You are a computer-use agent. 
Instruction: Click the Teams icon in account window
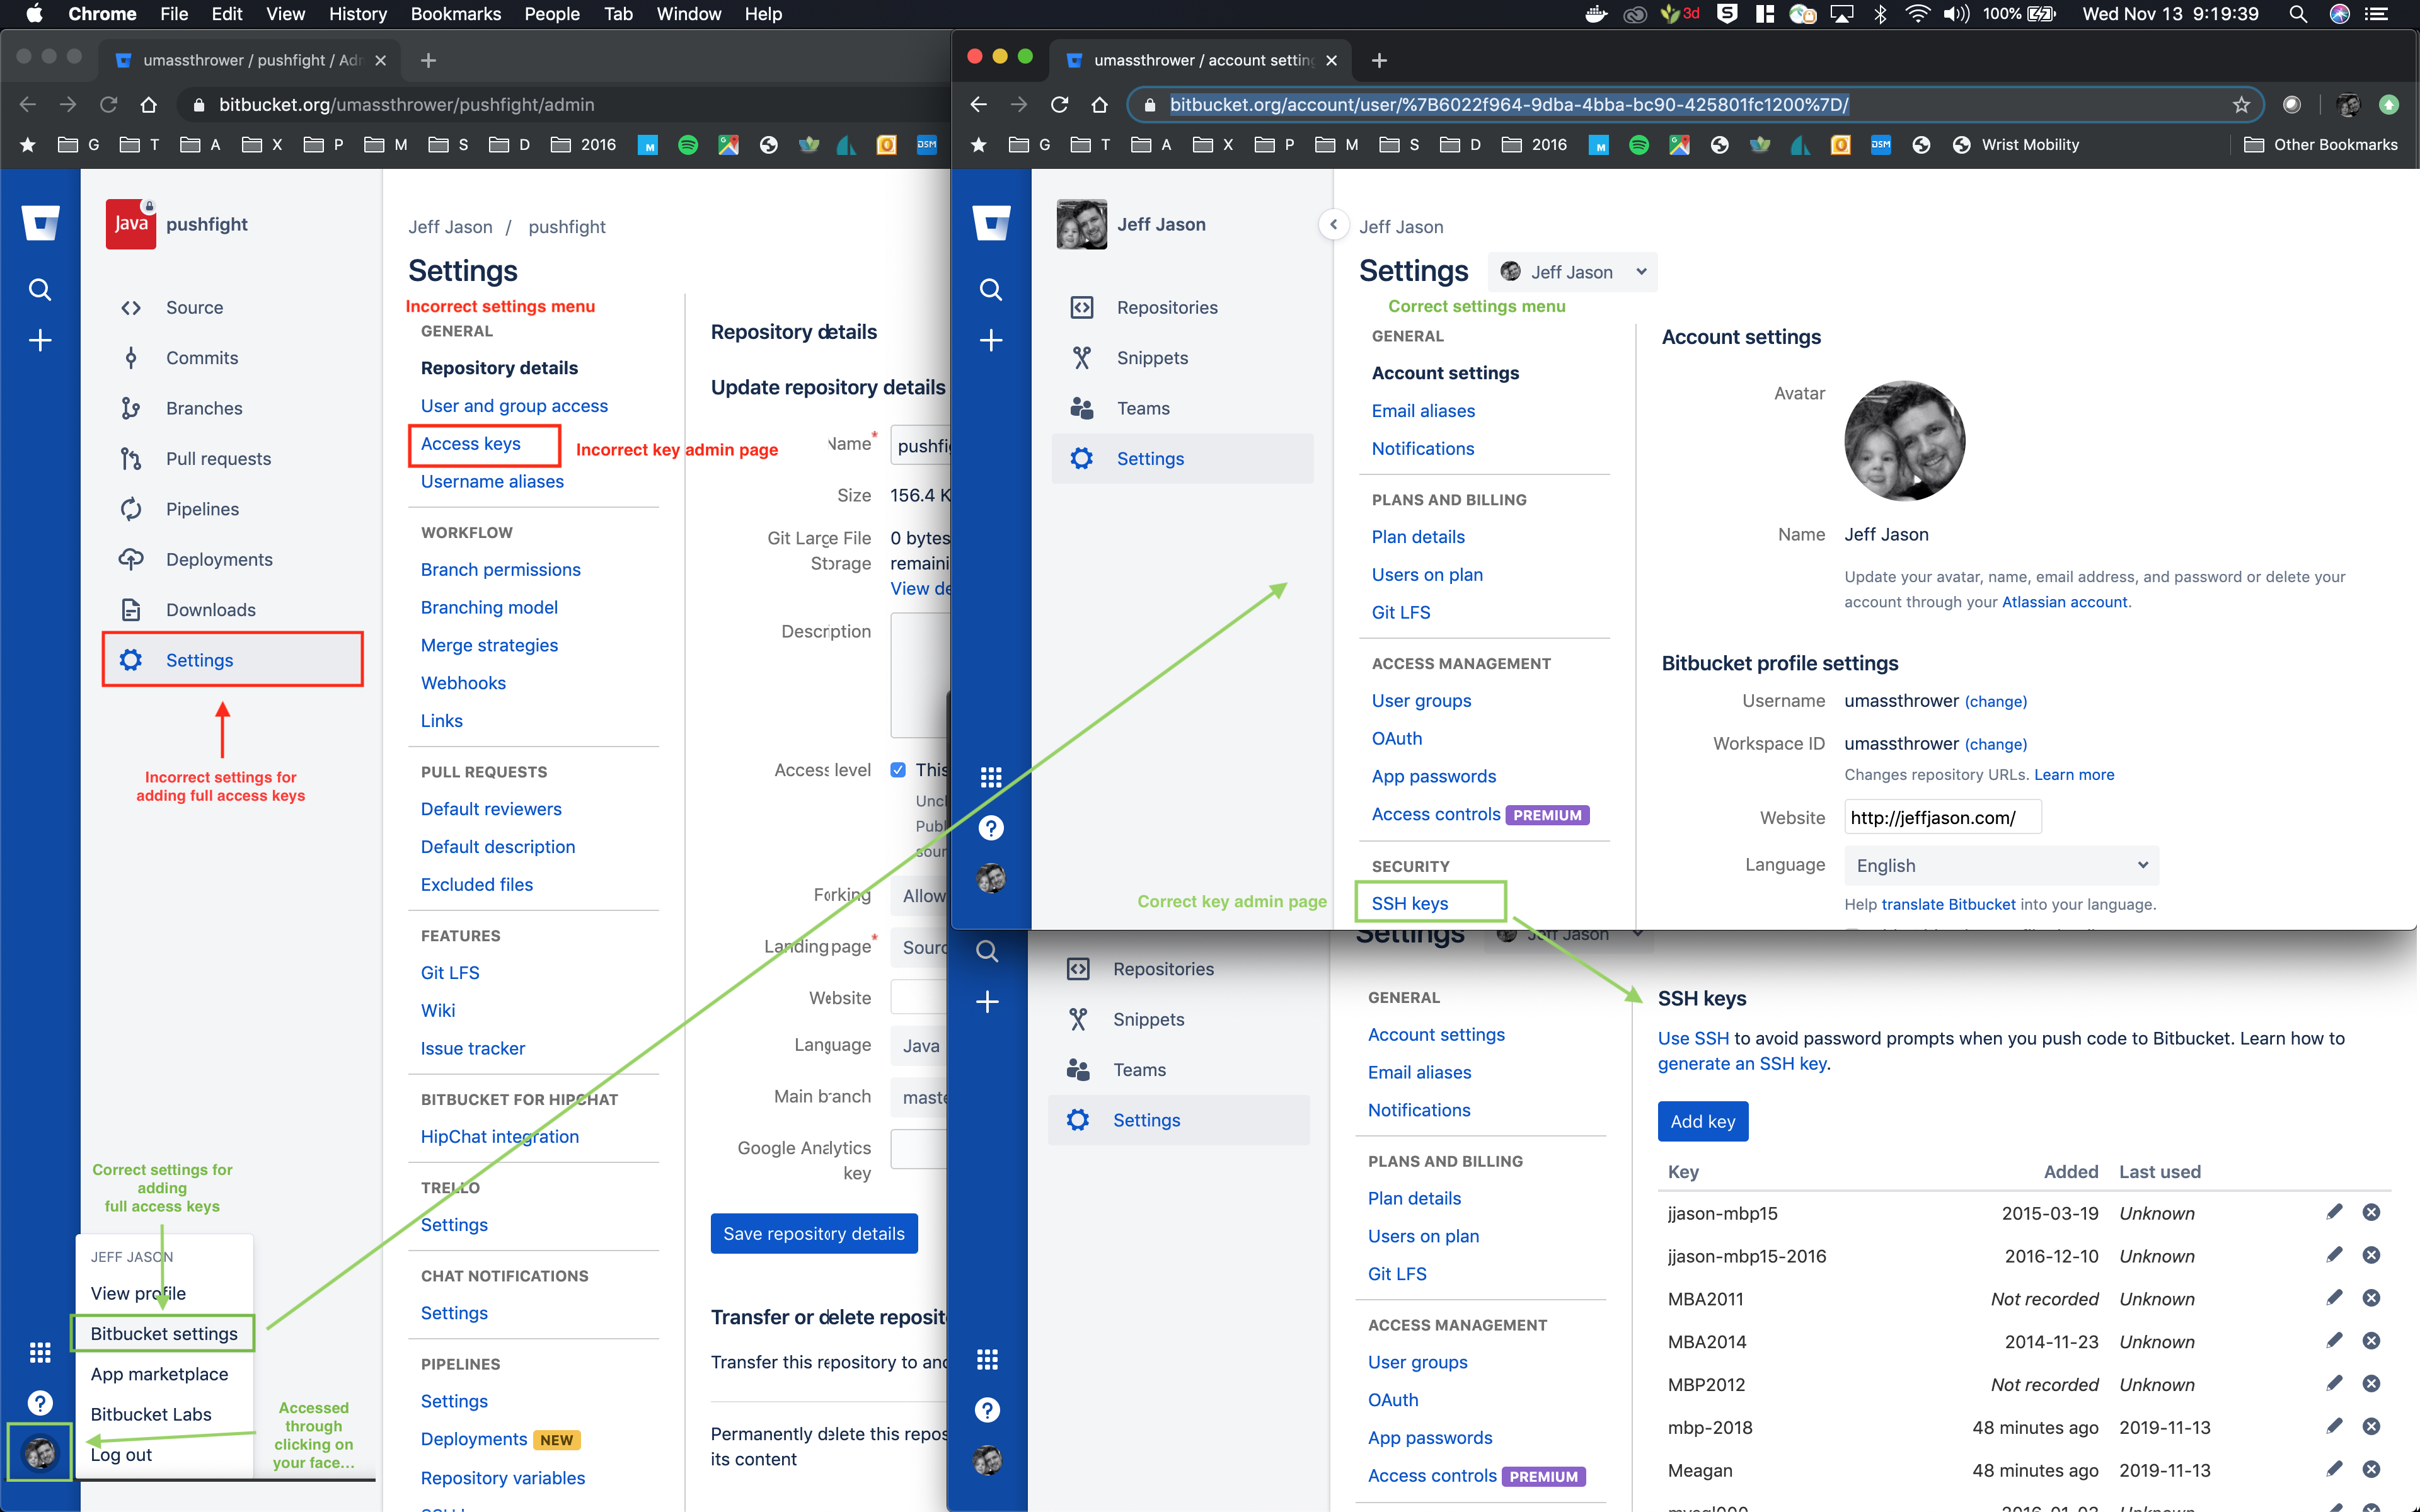point(1082,408)
